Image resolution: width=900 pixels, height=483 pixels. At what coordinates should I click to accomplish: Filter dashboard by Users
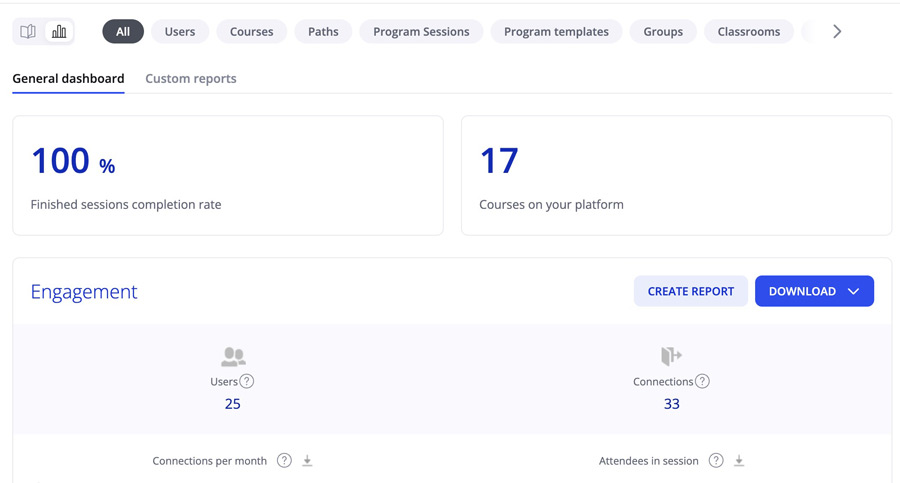point(180,32)
